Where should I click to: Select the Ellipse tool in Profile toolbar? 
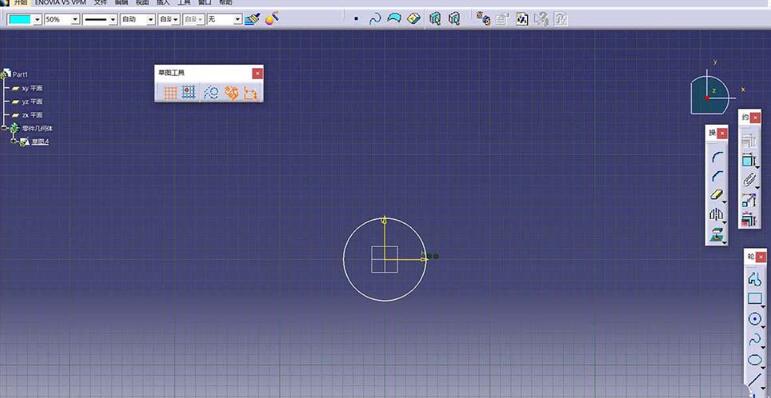point(755,359)
